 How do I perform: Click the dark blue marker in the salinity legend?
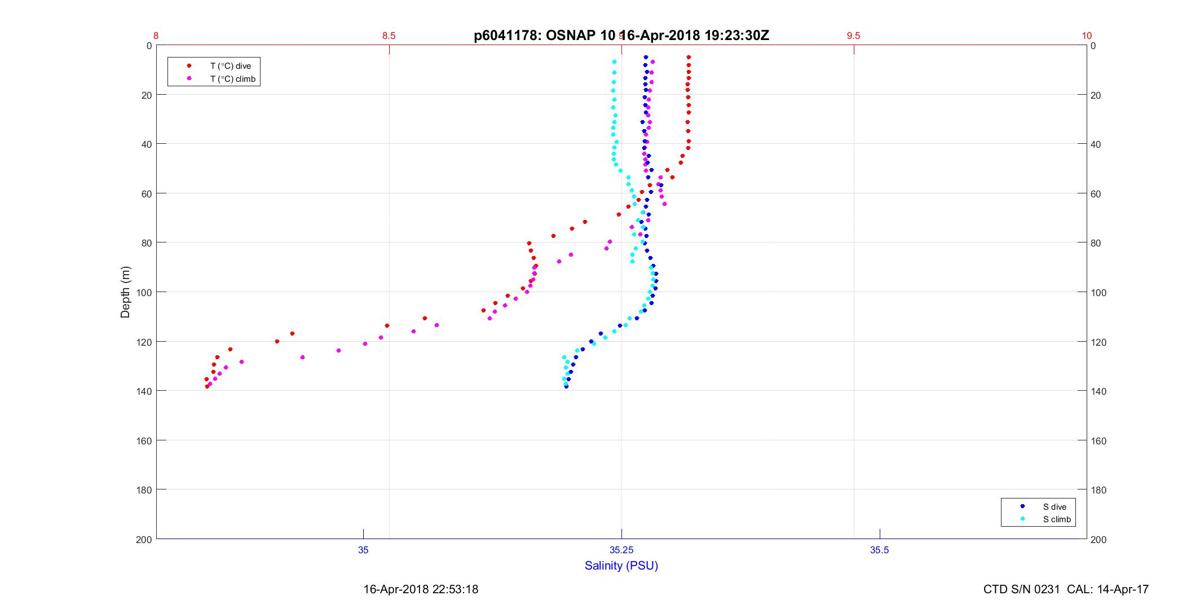pyautogui.click(x=1022, y=507)
